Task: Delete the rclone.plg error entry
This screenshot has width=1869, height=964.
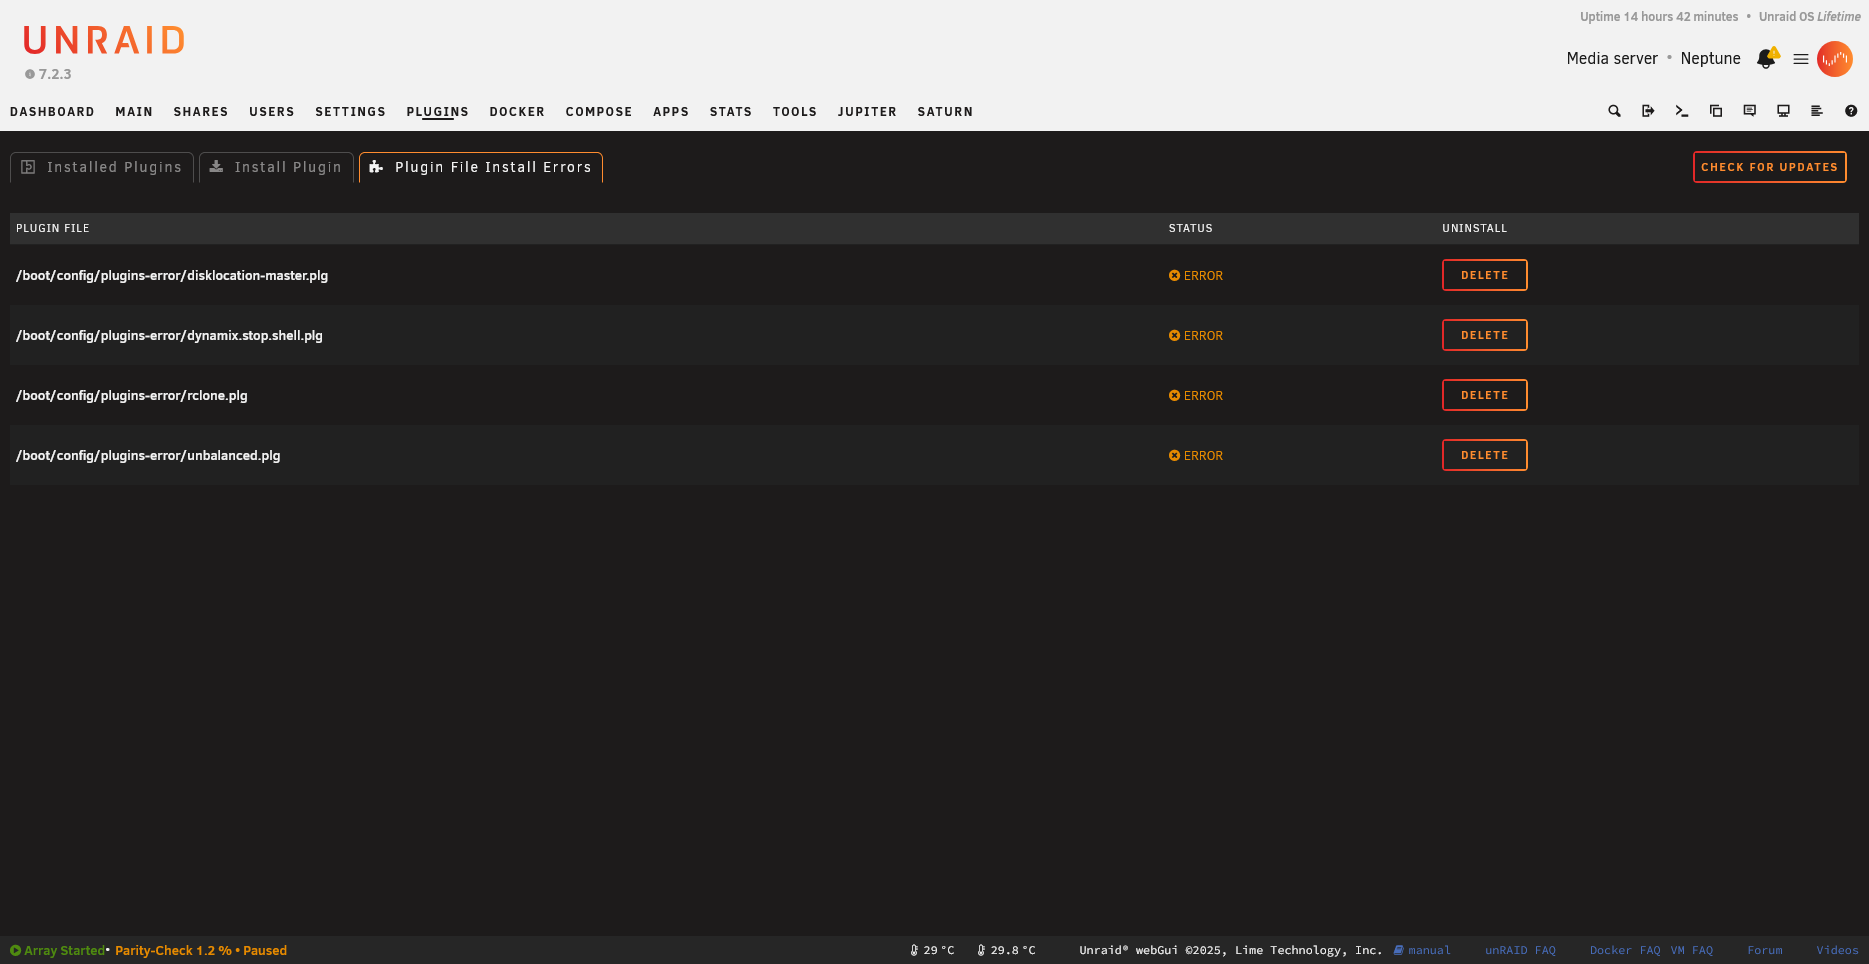Action: (1484, 395)
